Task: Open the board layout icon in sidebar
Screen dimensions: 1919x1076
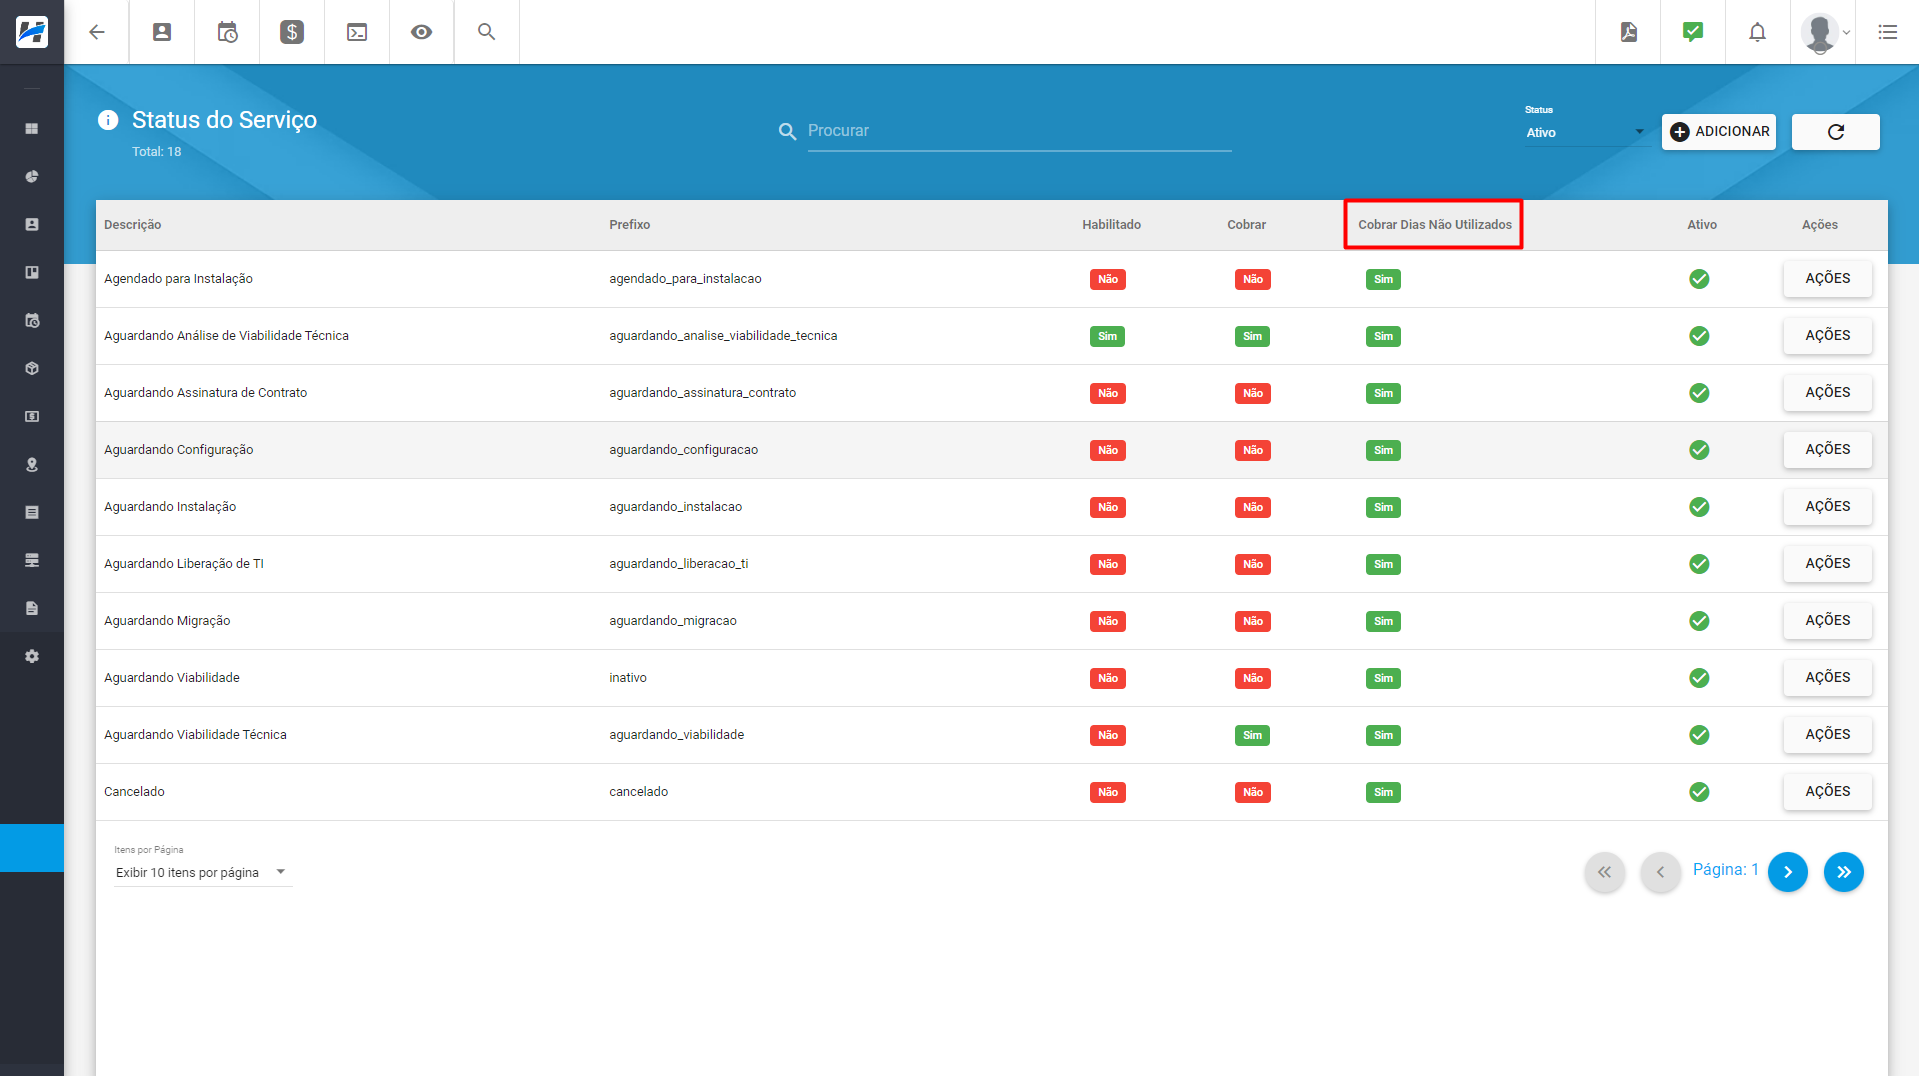Action: 32,273
